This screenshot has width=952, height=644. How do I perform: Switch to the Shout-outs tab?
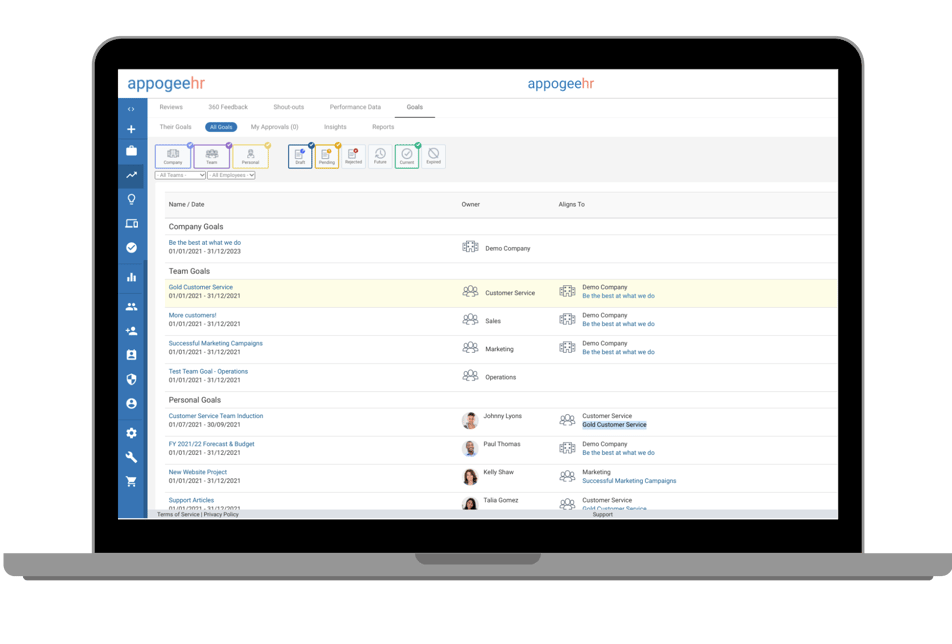[288, 107]
